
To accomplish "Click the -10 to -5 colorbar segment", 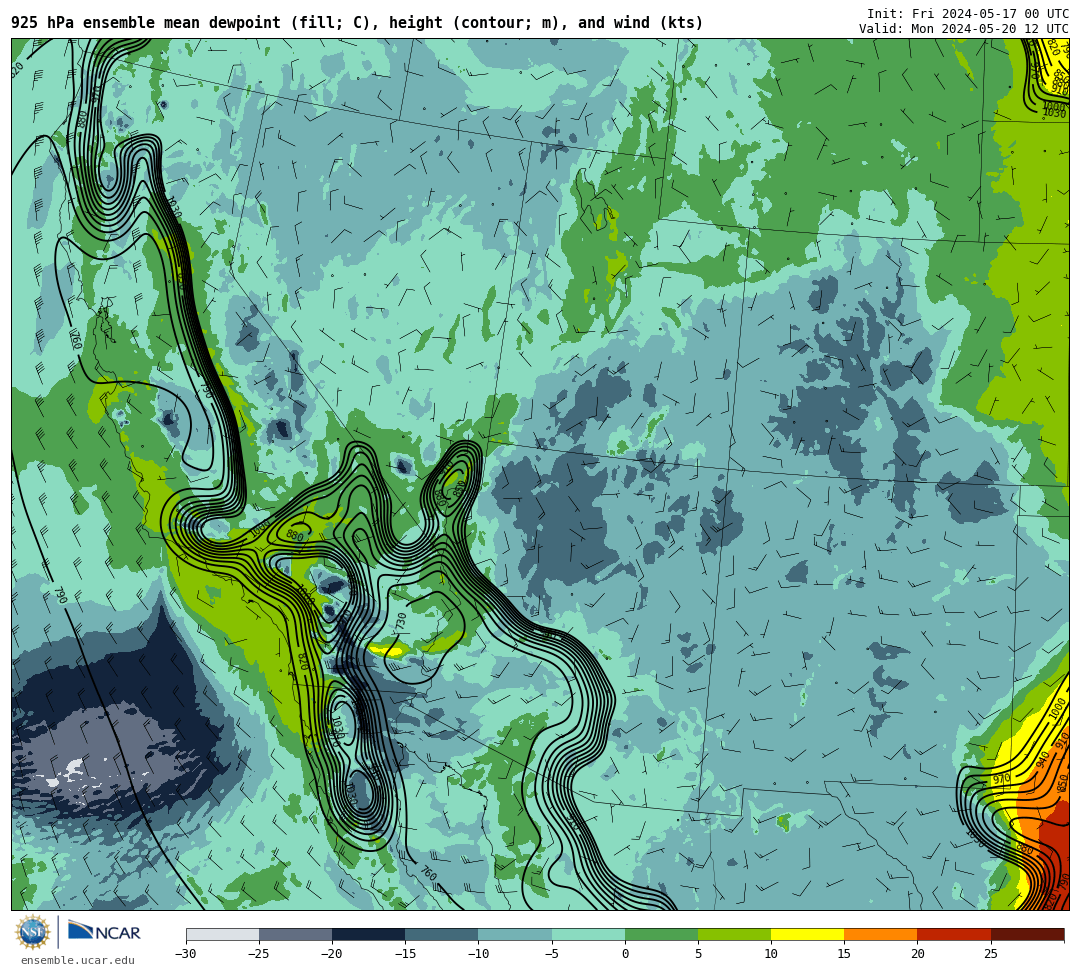I will (x=515, y=934).
